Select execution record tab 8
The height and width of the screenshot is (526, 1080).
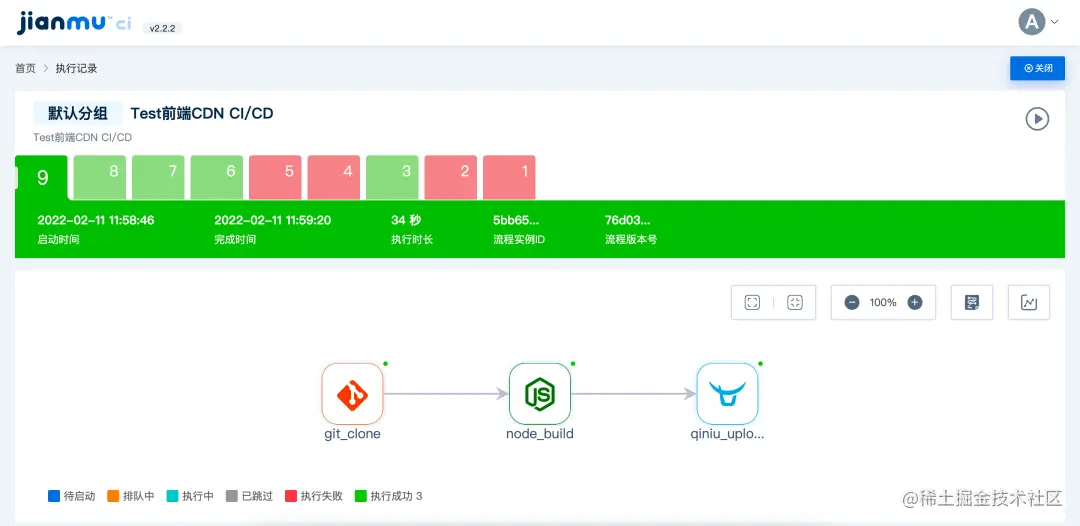tap(100, 178)
